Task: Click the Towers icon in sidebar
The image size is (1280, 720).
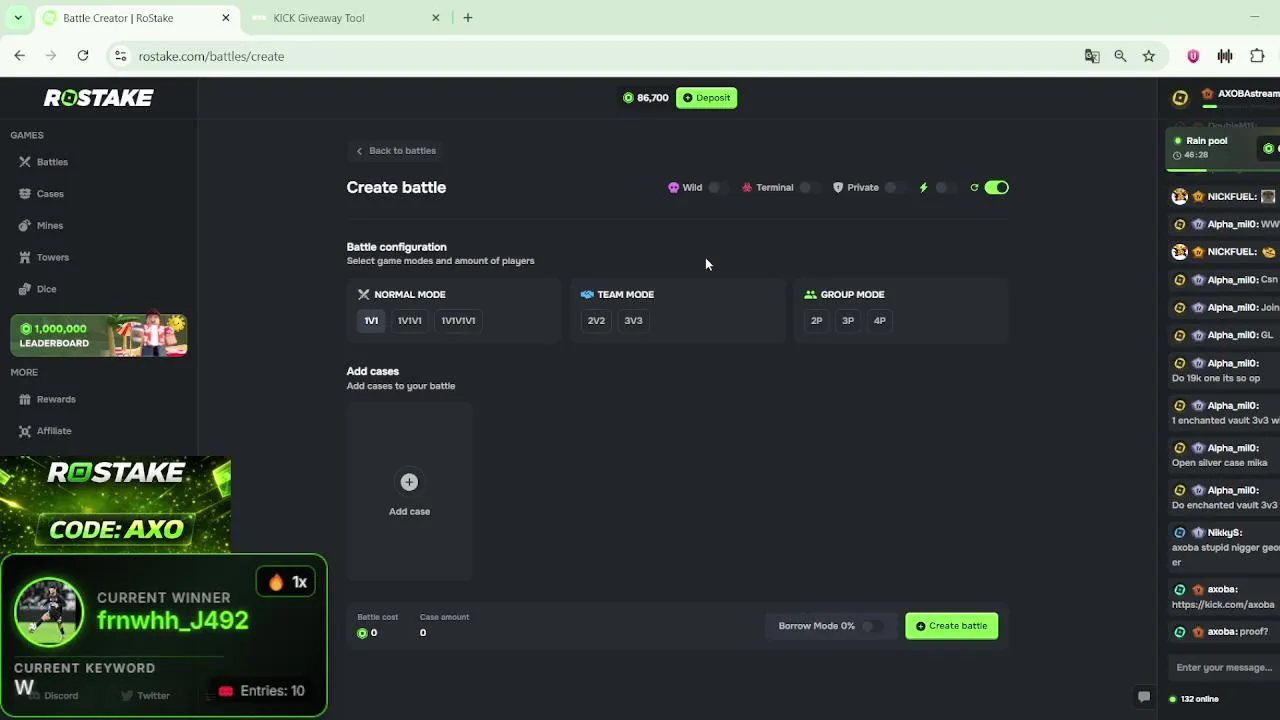Action: tap(25, 257)
